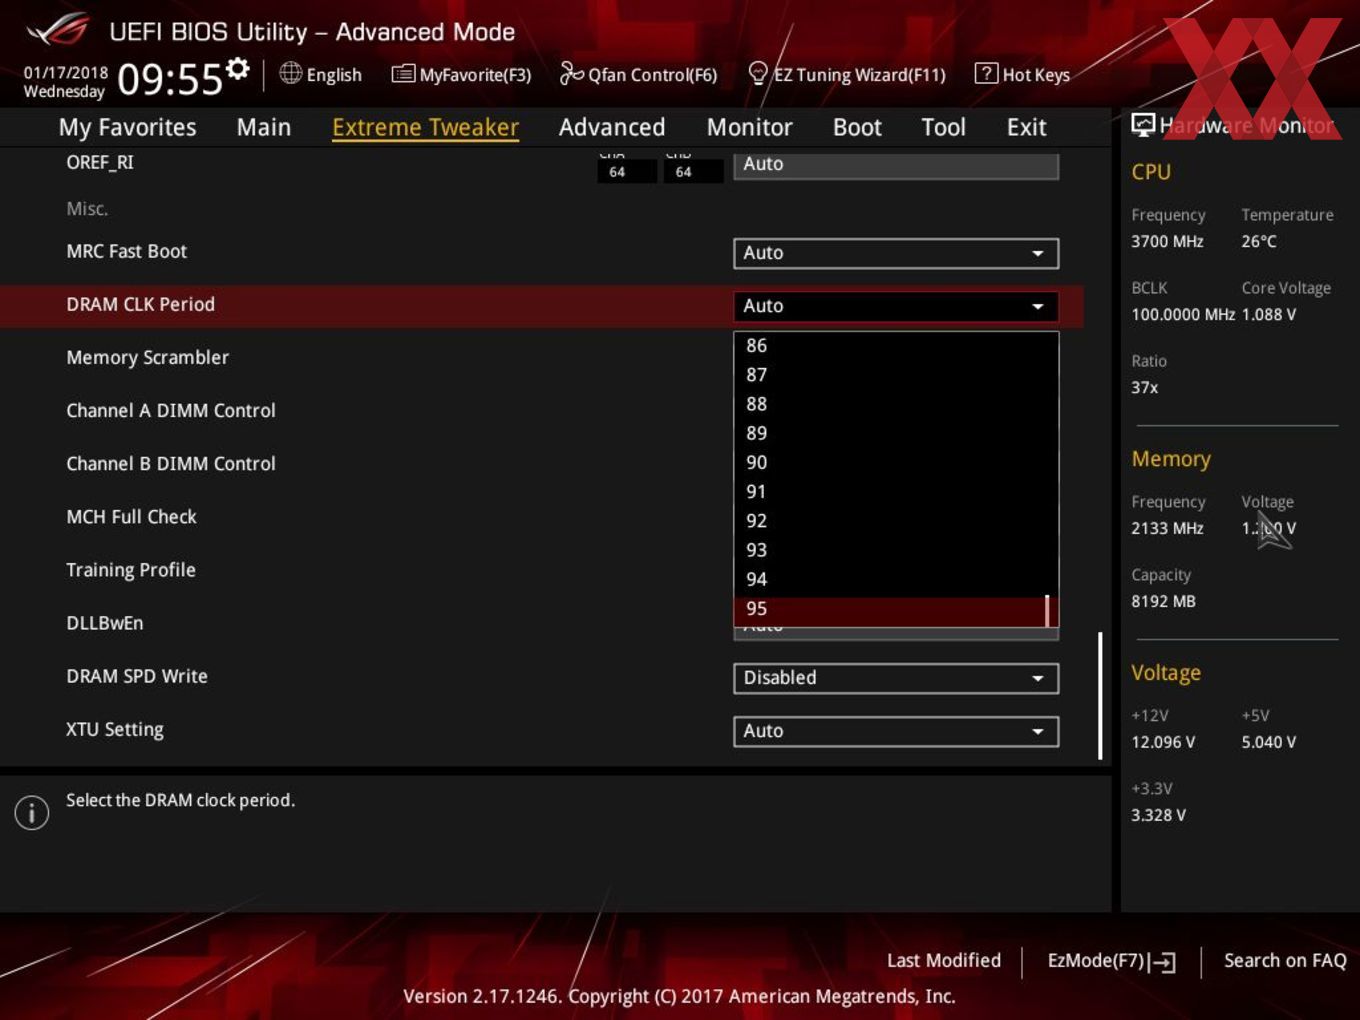
Task: Click the 01/17/2018 date text
Action: pos(66,72)
